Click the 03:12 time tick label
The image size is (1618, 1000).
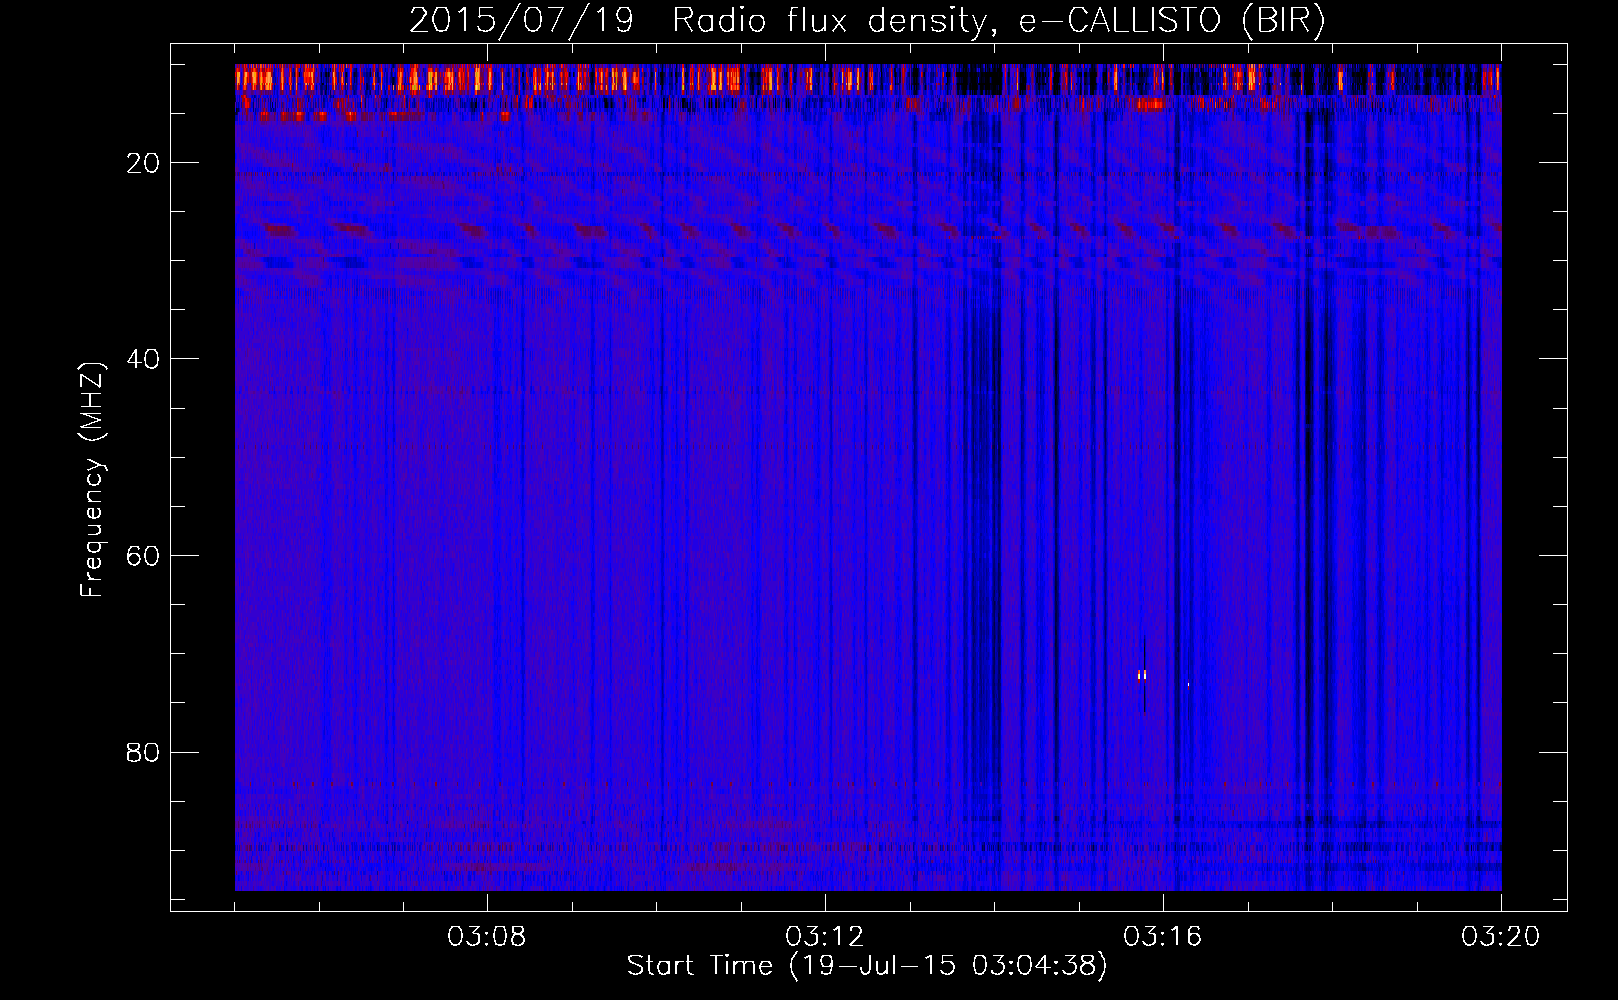click(x=825, y=937)
